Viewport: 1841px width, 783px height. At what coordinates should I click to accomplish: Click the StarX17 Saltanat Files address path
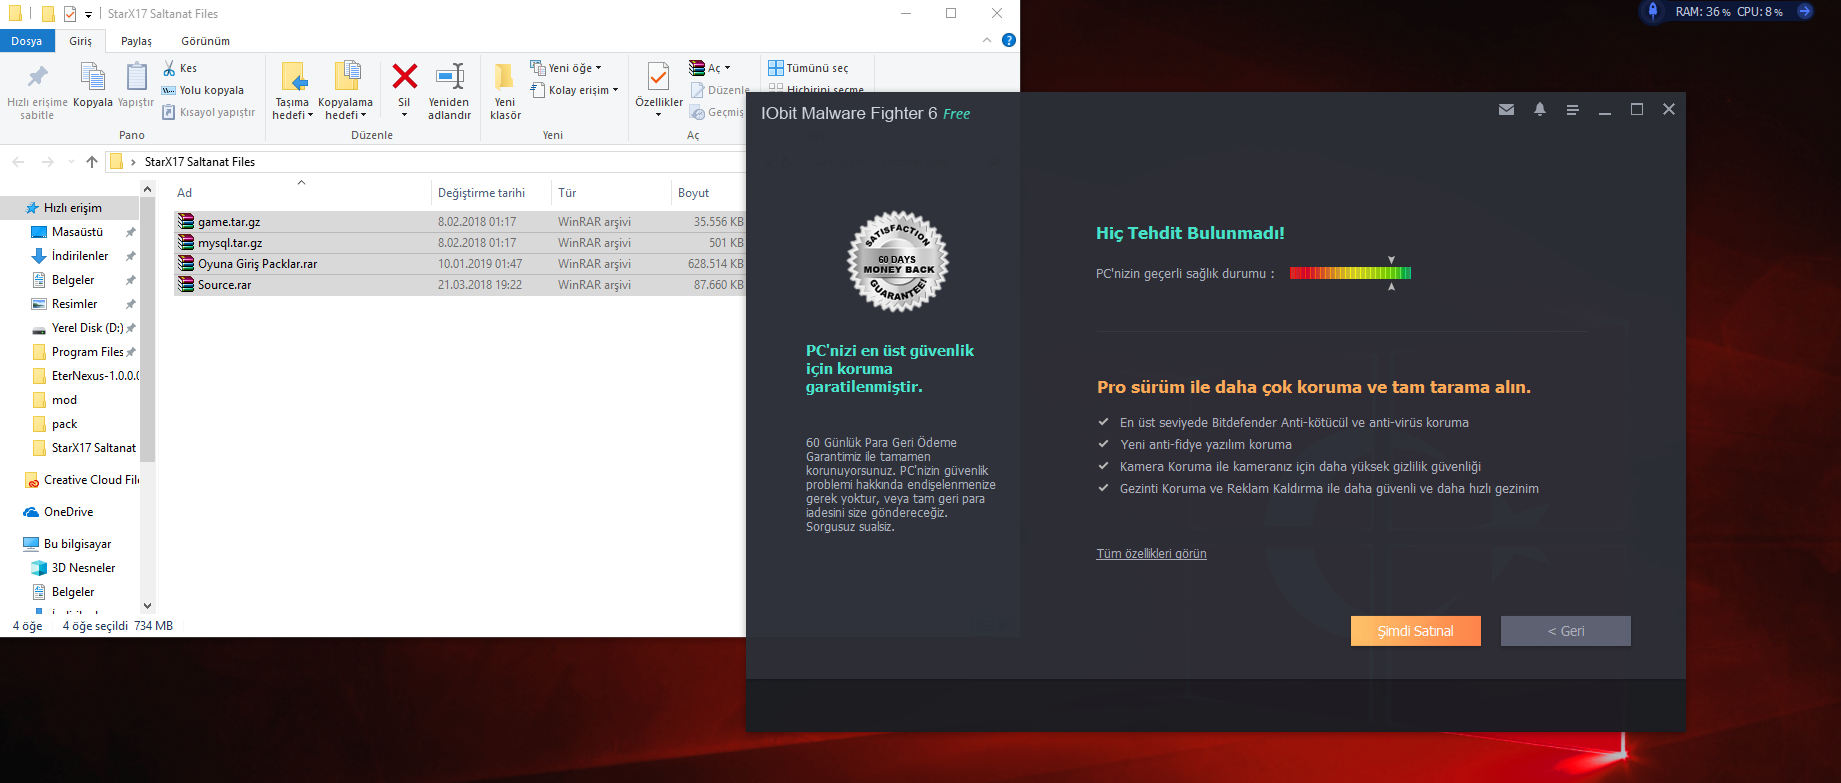[200, 161]
